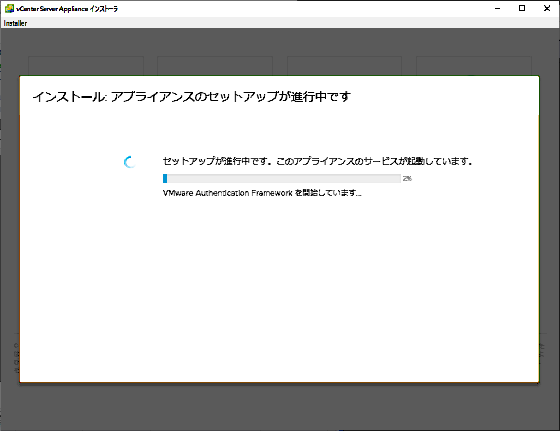Viewport: 560px width, 431px height.
Task: Click the dialog heading インストール: アプライアンスのセットアップが進行中です
Action: [x=191, y=97]
